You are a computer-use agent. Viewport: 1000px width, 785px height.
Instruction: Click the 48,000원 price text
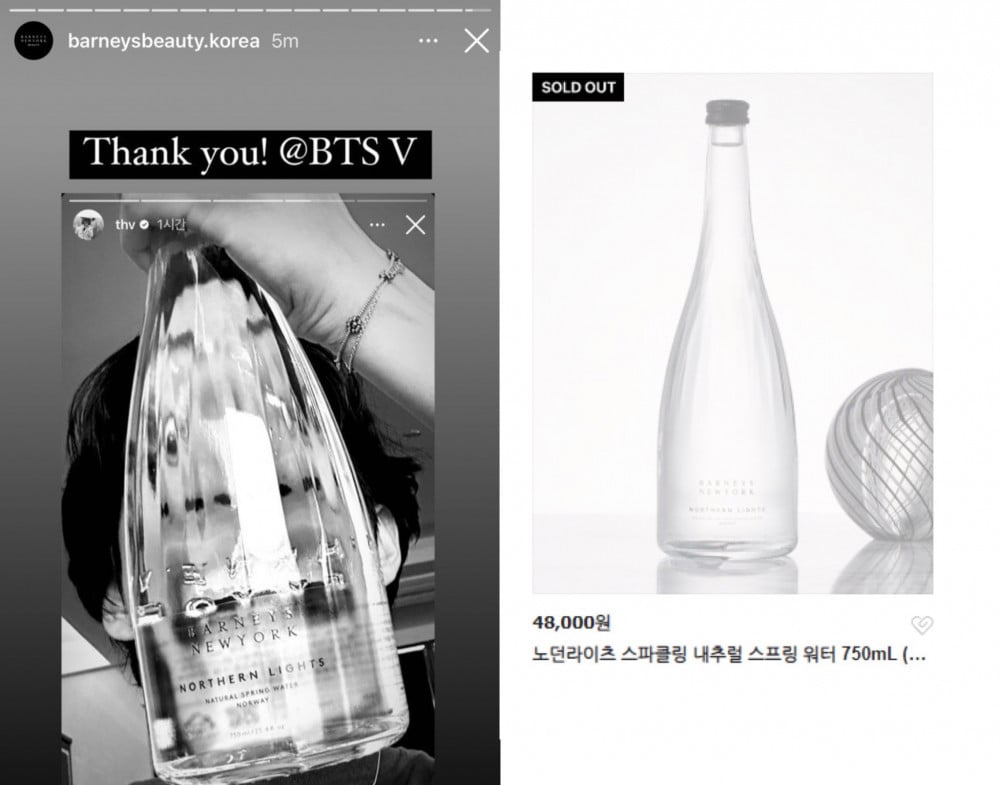[571, 622]
